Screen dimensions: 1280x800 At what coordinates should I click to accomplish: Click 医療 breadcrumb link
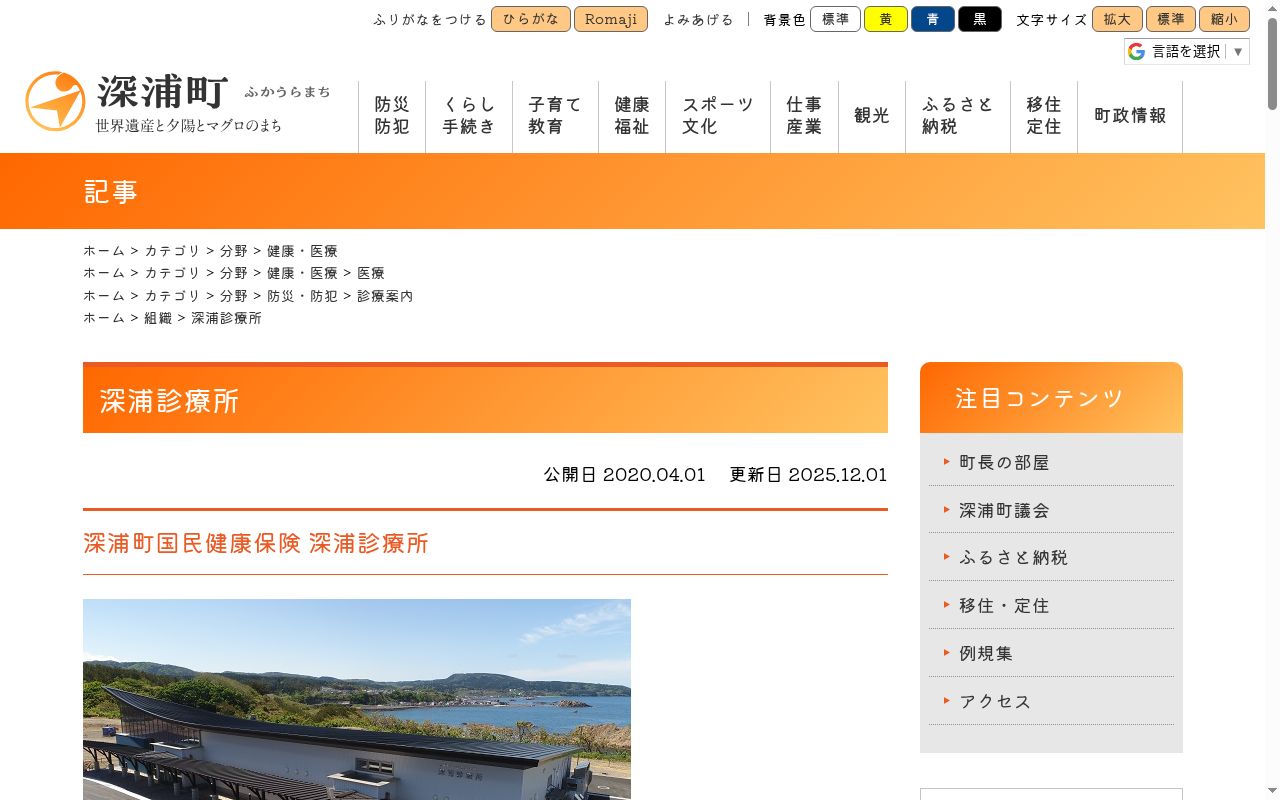pos(371,273)
